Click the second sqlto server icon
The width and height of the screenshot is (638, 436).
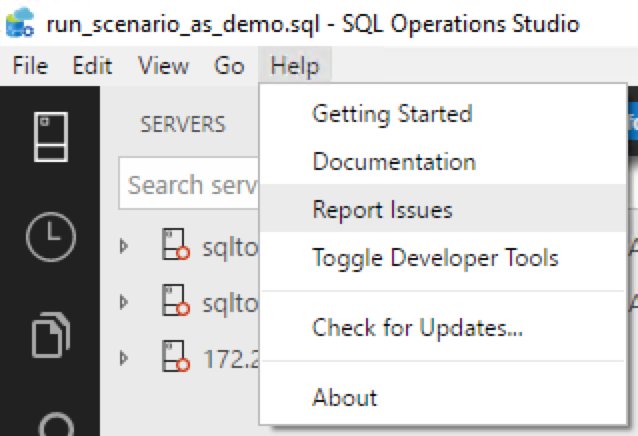(176, 300)
